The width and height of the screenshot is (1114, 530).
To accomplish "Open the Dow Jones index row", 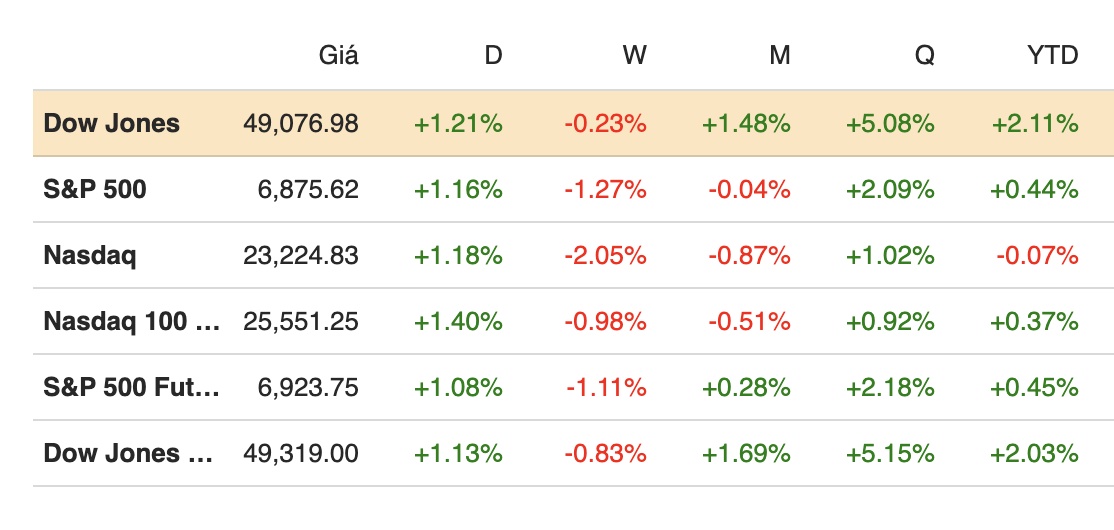I will 112,124.
